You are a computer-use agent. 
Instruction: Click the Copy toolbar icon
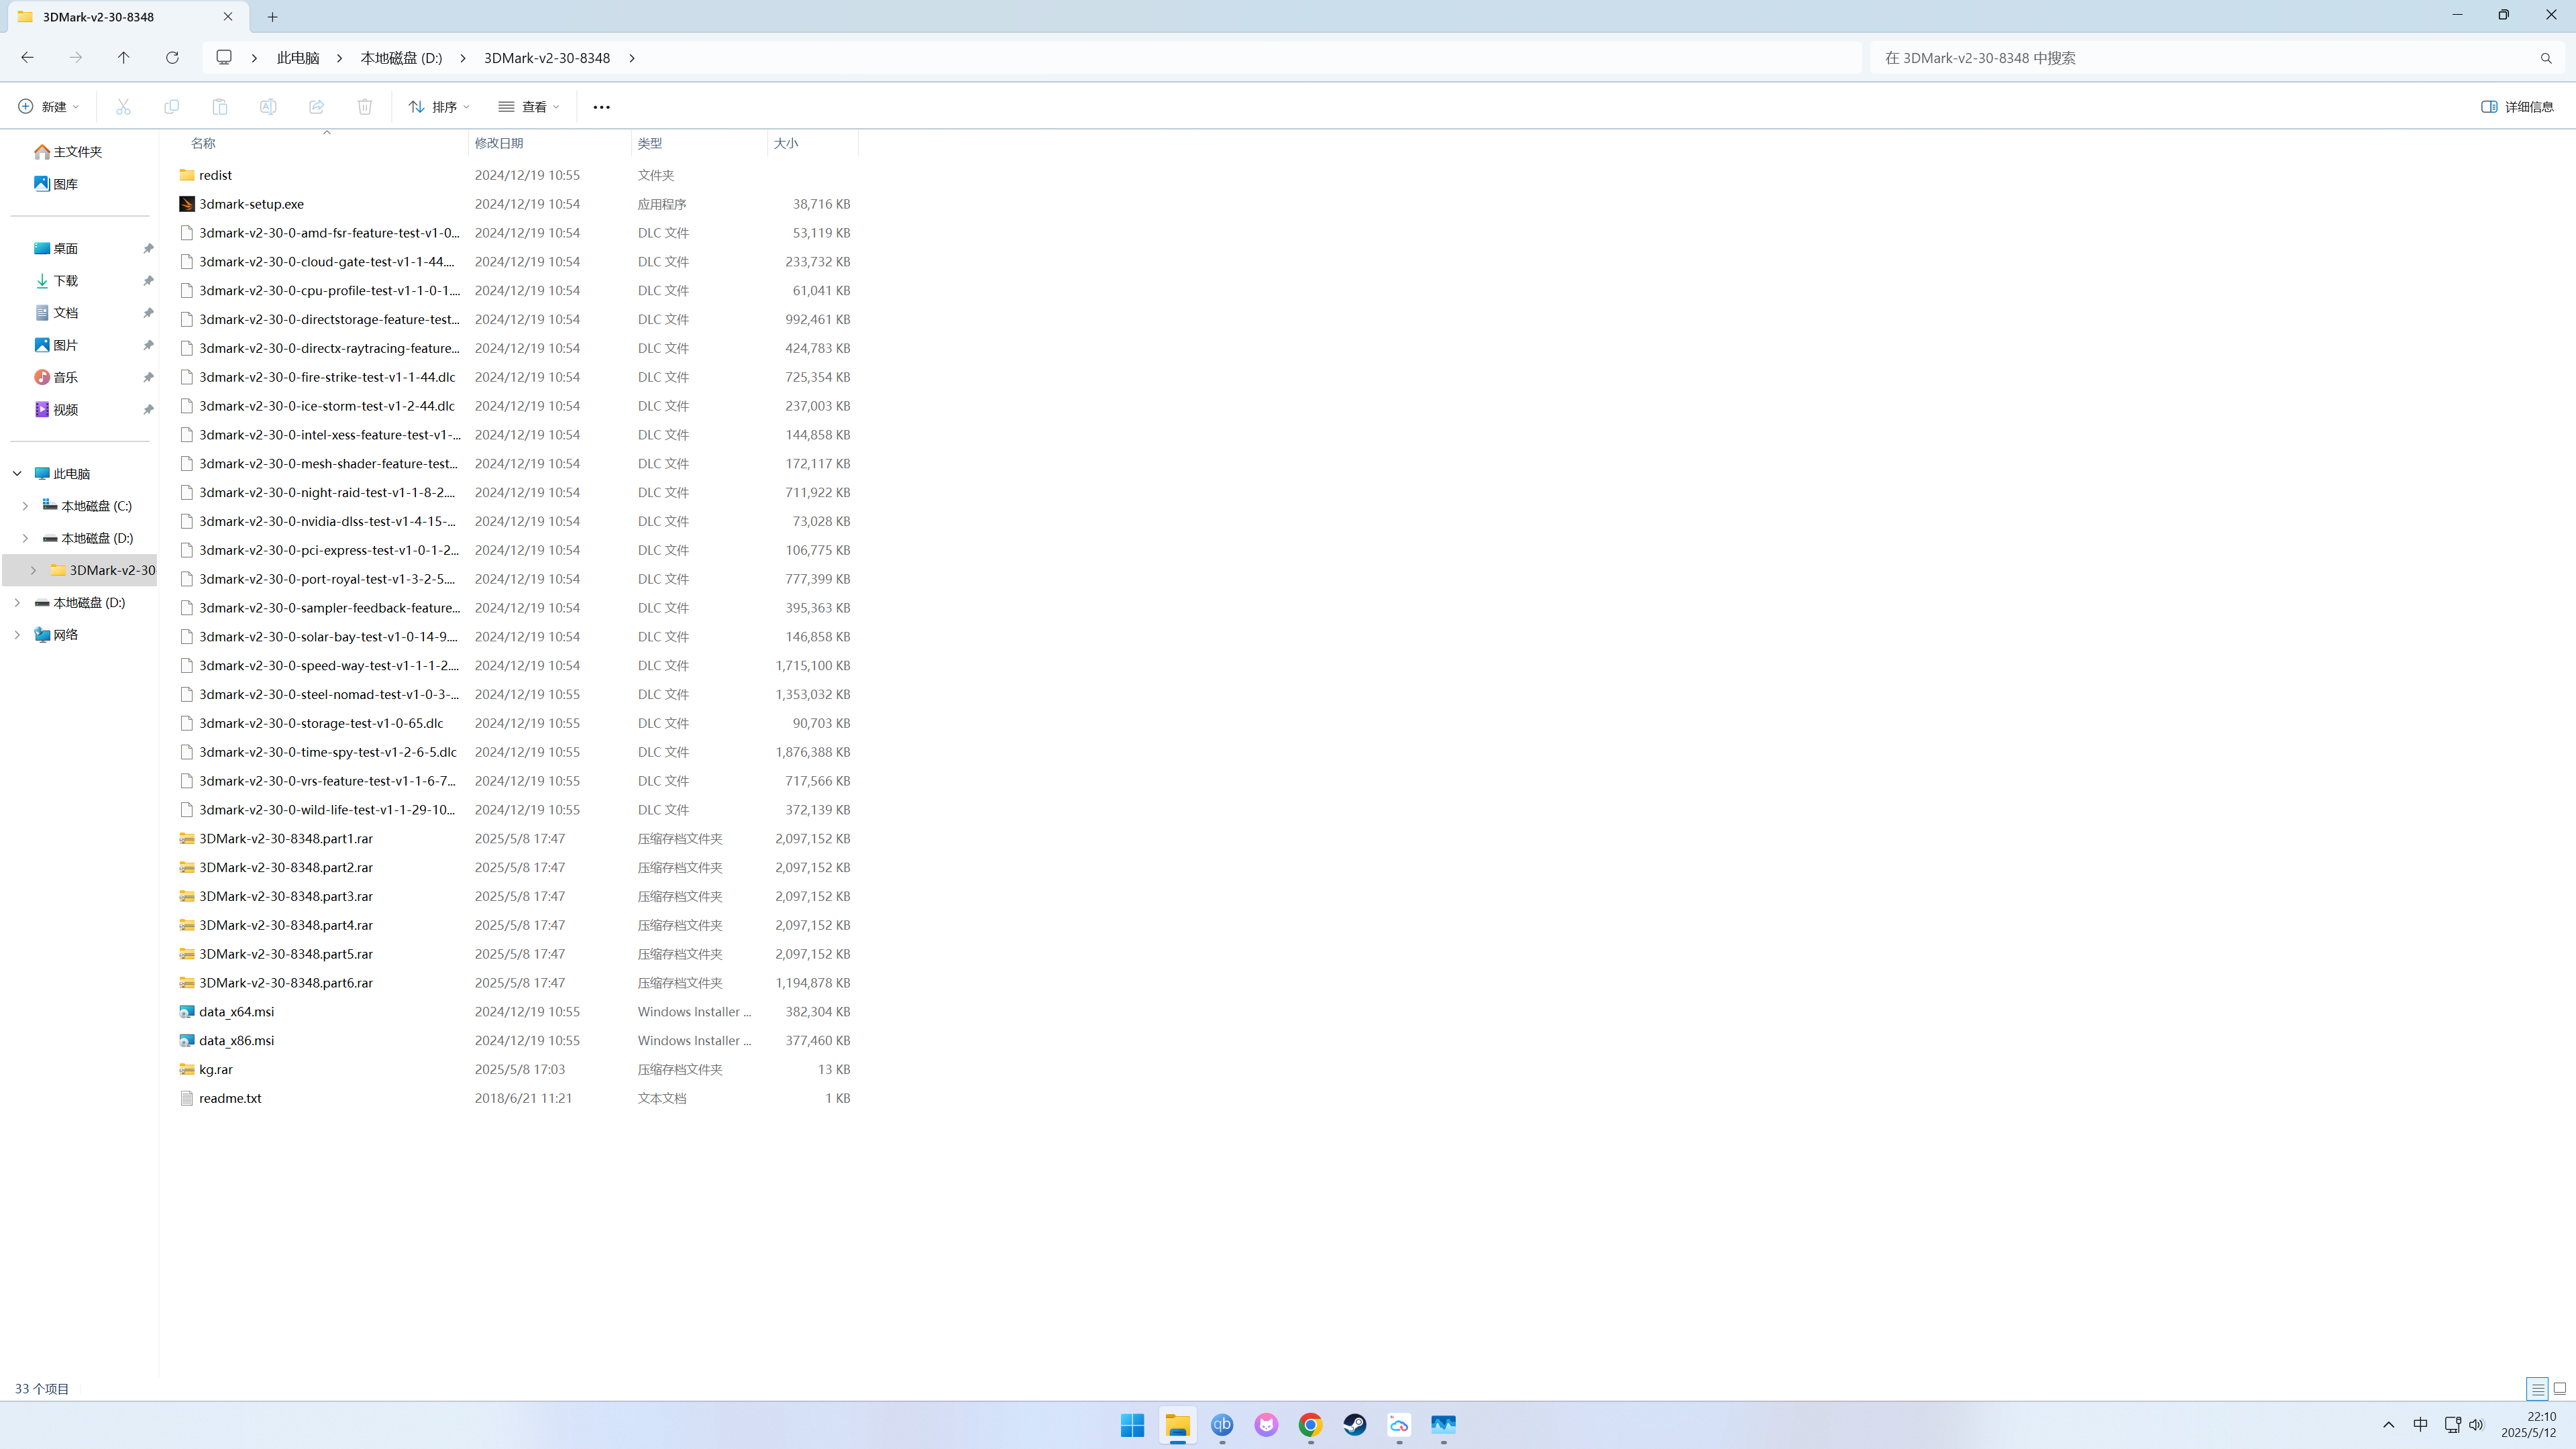coord(172,107)
